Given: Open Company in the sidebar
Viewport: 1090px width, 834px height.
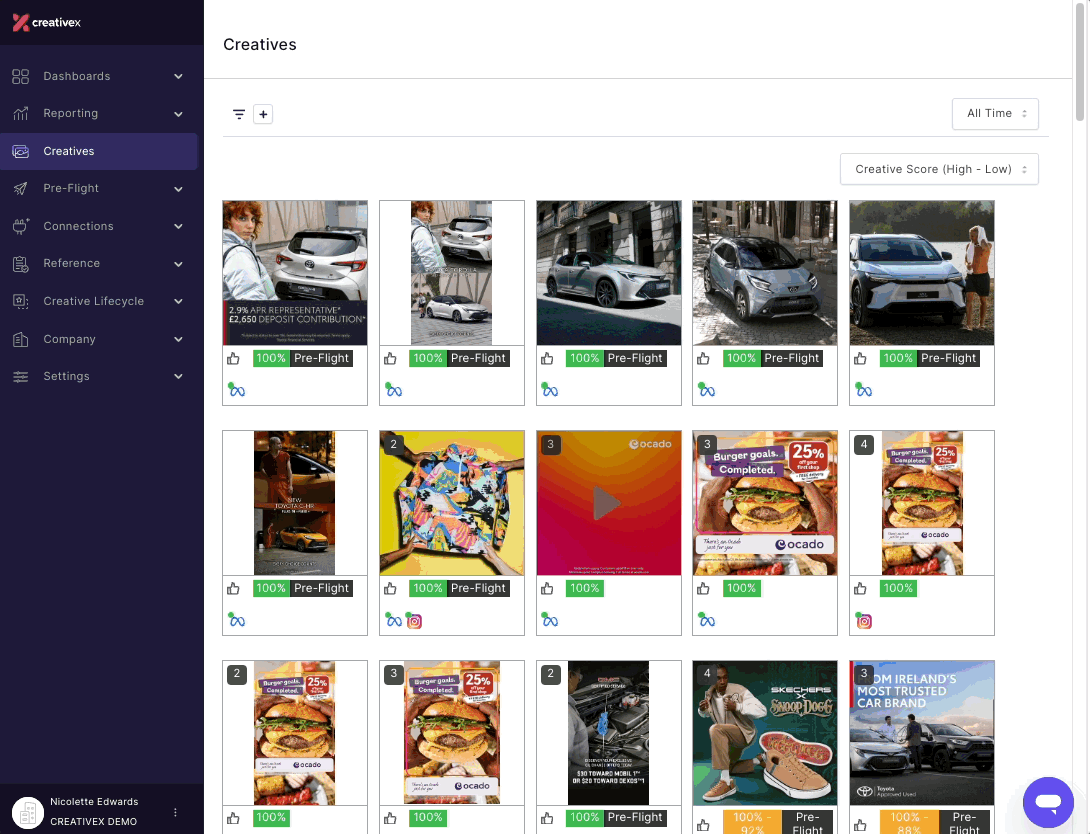Looking at the screenshot, I should [99, 339].
